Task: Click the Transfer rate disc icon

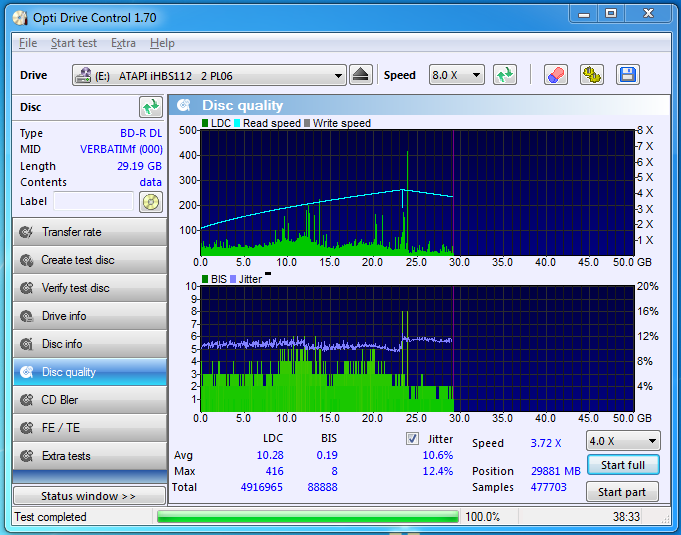Action: tap(26, 232)
